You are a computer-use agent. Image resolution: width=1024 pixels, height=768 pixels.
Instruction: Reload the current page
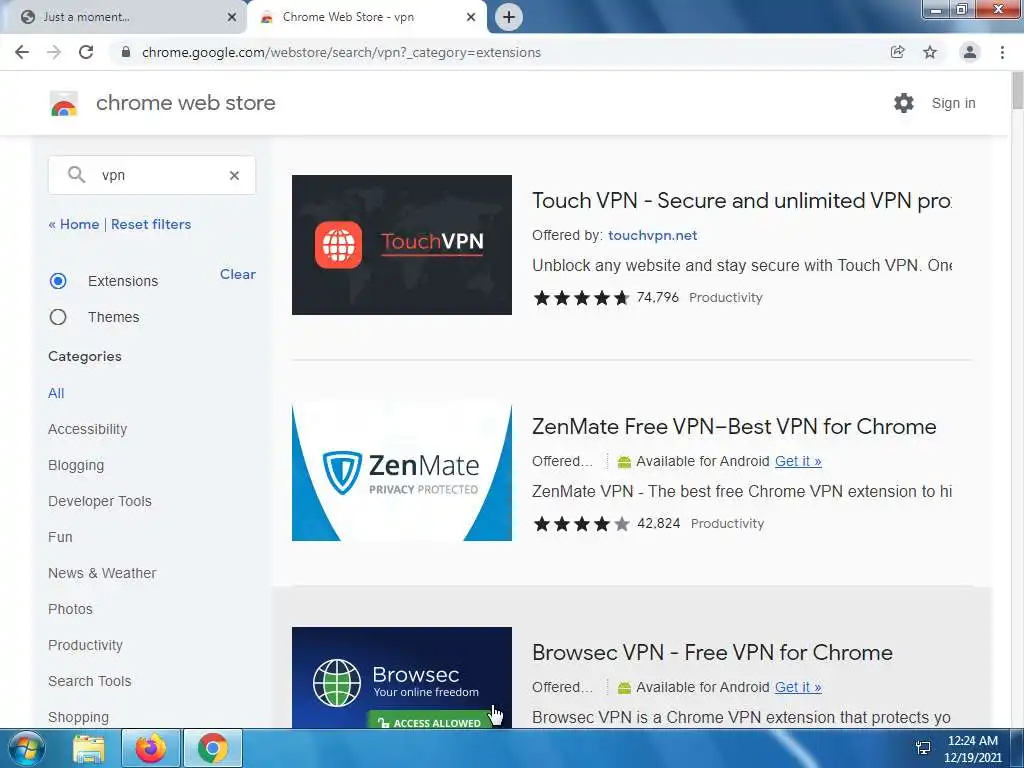(86, 52)
